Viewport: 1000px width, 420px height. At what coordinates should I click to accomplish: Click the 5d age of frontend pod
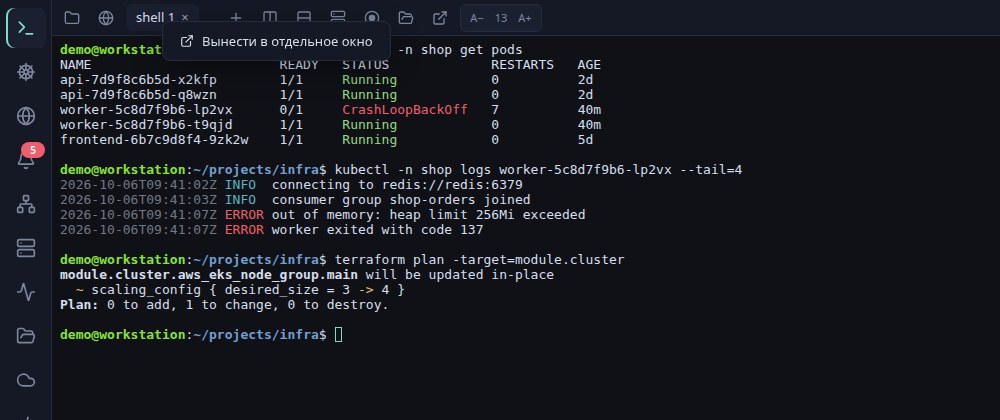coord(585,140)
